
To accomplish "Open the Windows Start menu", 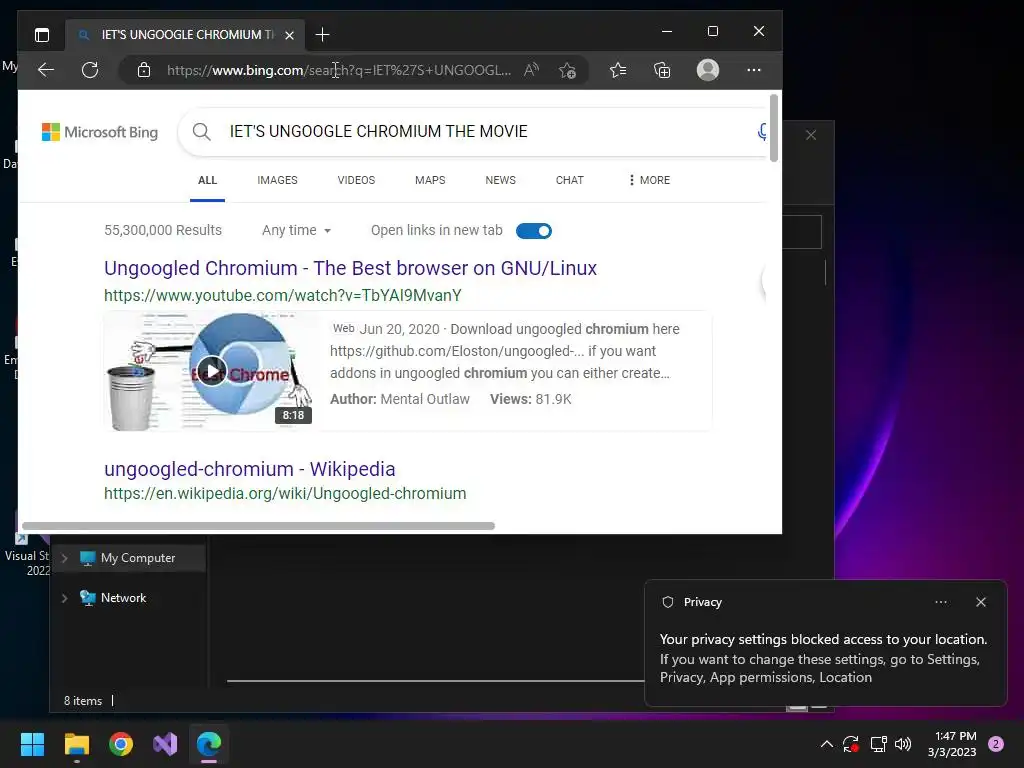I will (x=32, y=744).
